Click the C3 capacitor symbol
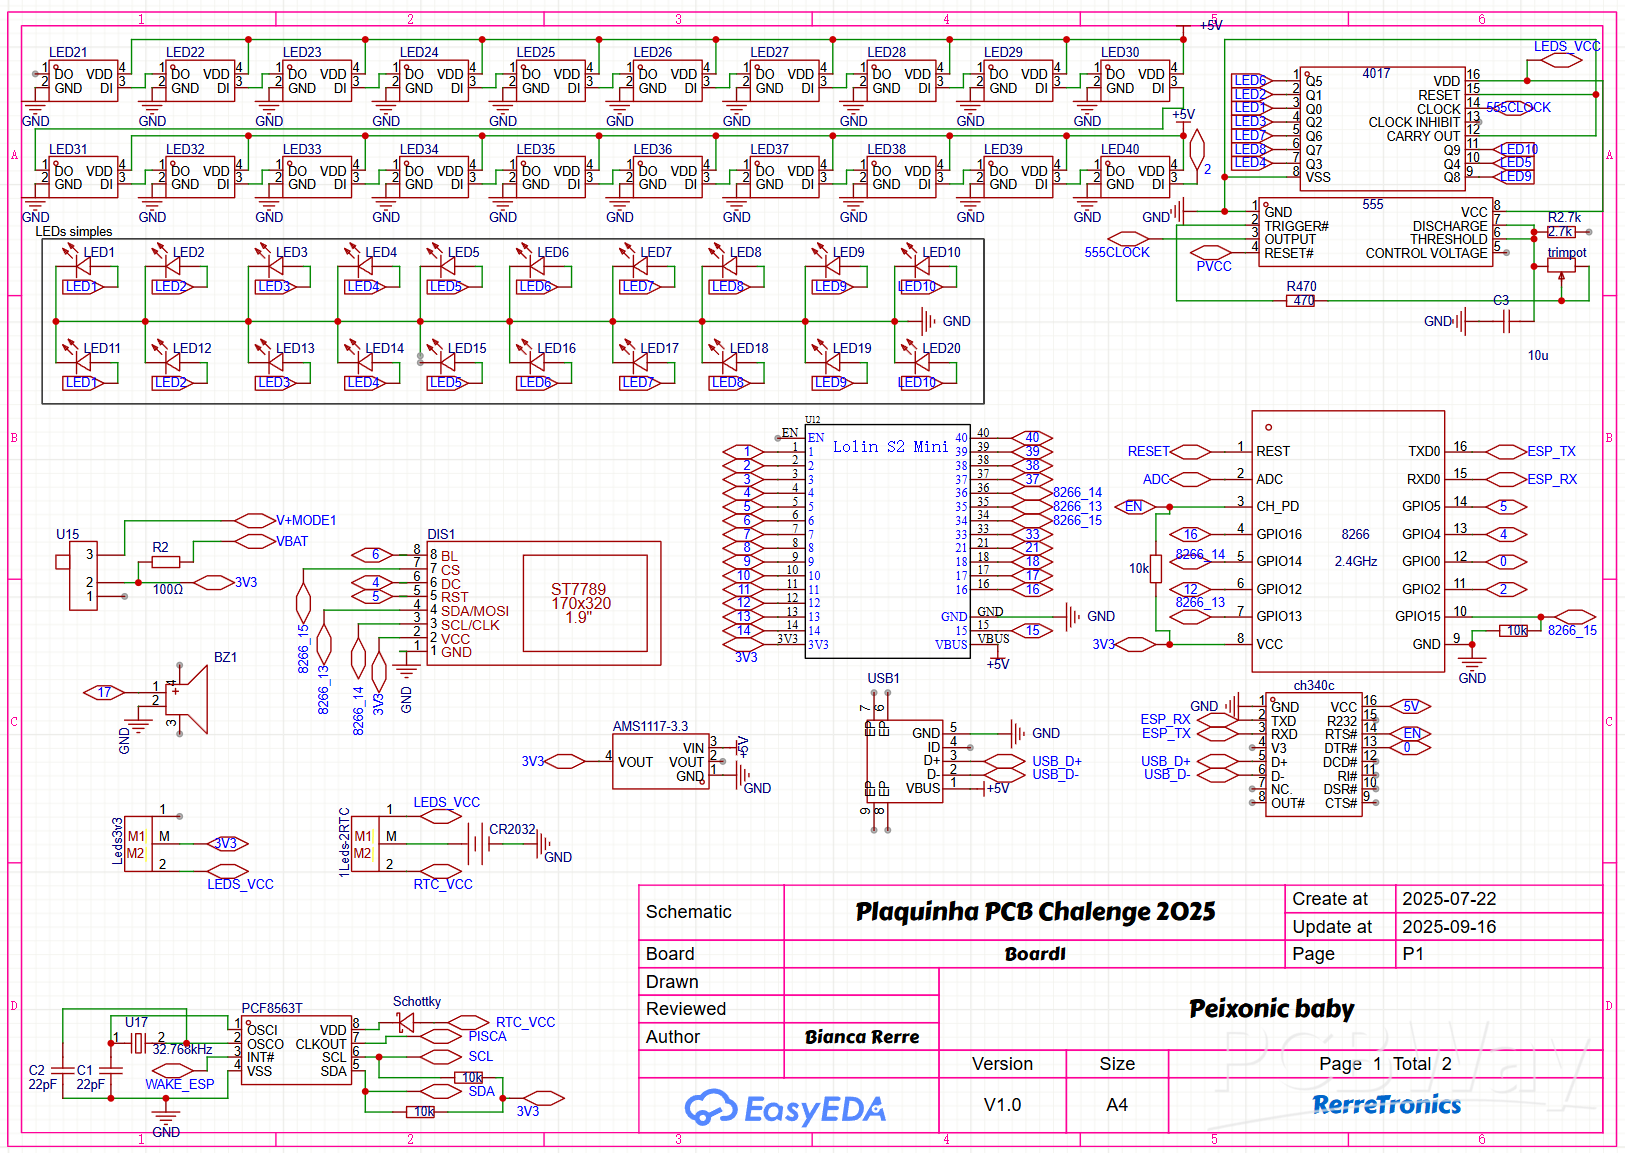Image resolution: width=1625 pixels, height=1153 pixels. [1507, 321]
